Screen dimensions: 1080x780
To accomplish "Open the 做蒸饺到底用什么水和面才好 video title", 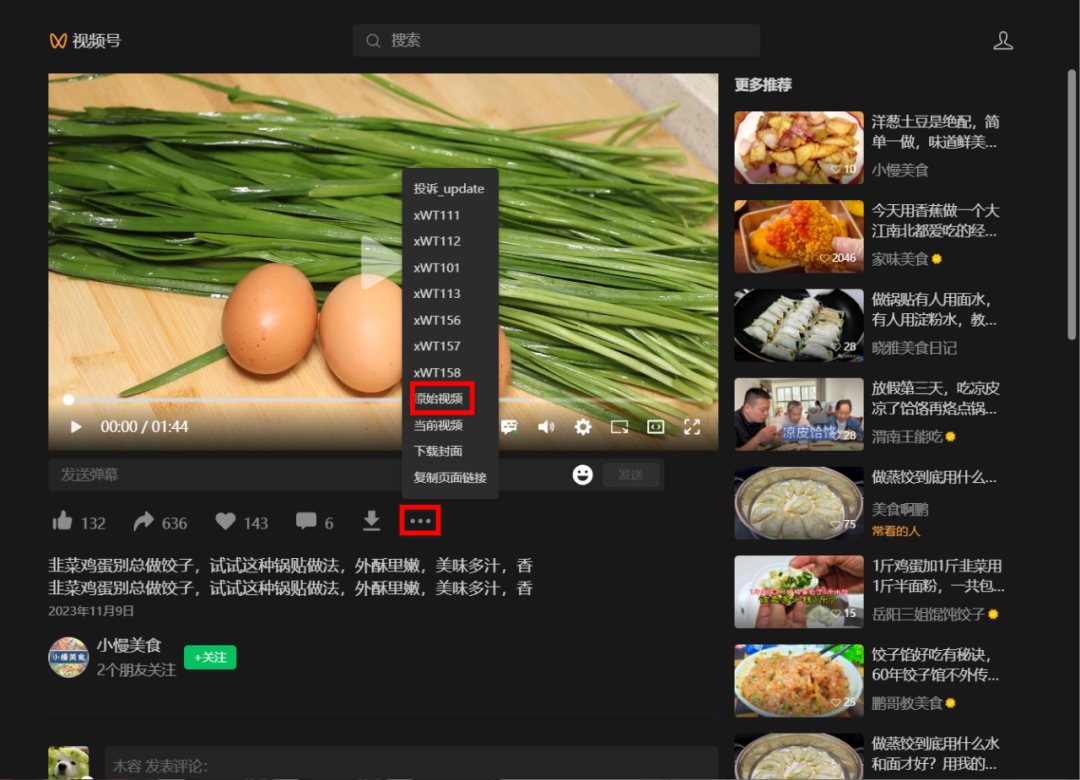I will (x=935, y=754).
